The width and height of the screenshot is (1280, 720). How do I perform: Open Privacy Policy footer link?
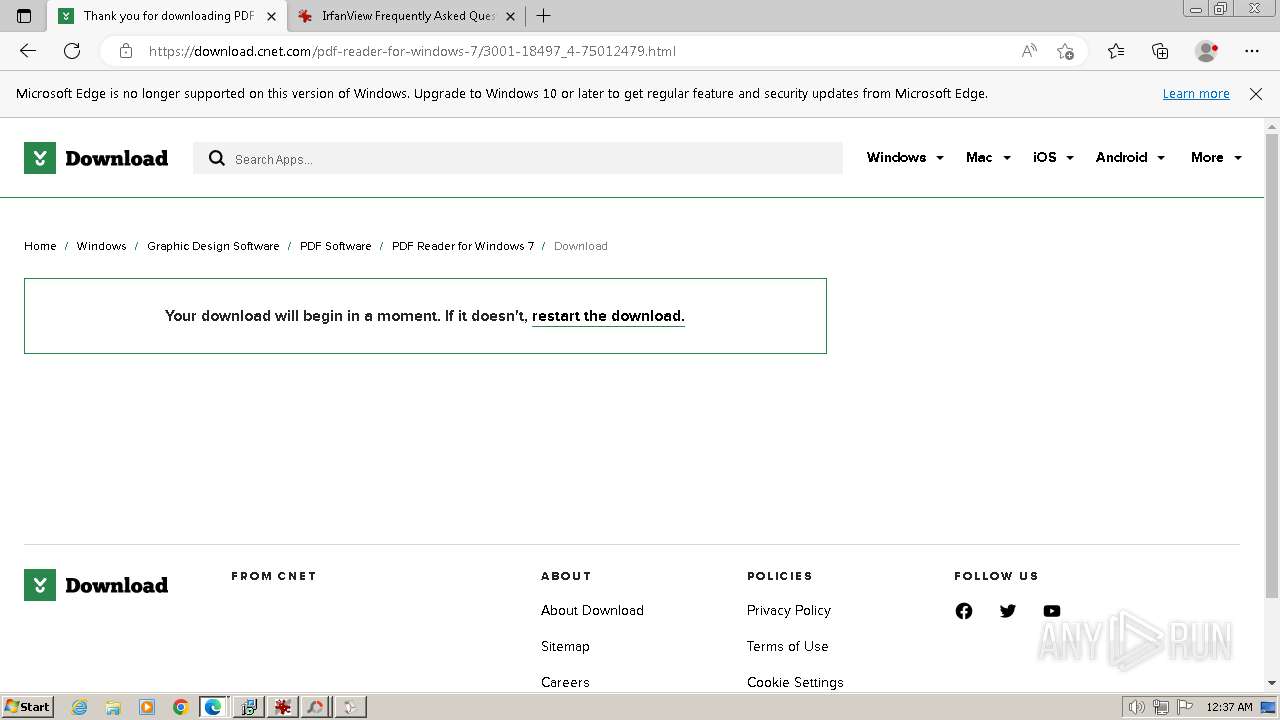[789, 610]
